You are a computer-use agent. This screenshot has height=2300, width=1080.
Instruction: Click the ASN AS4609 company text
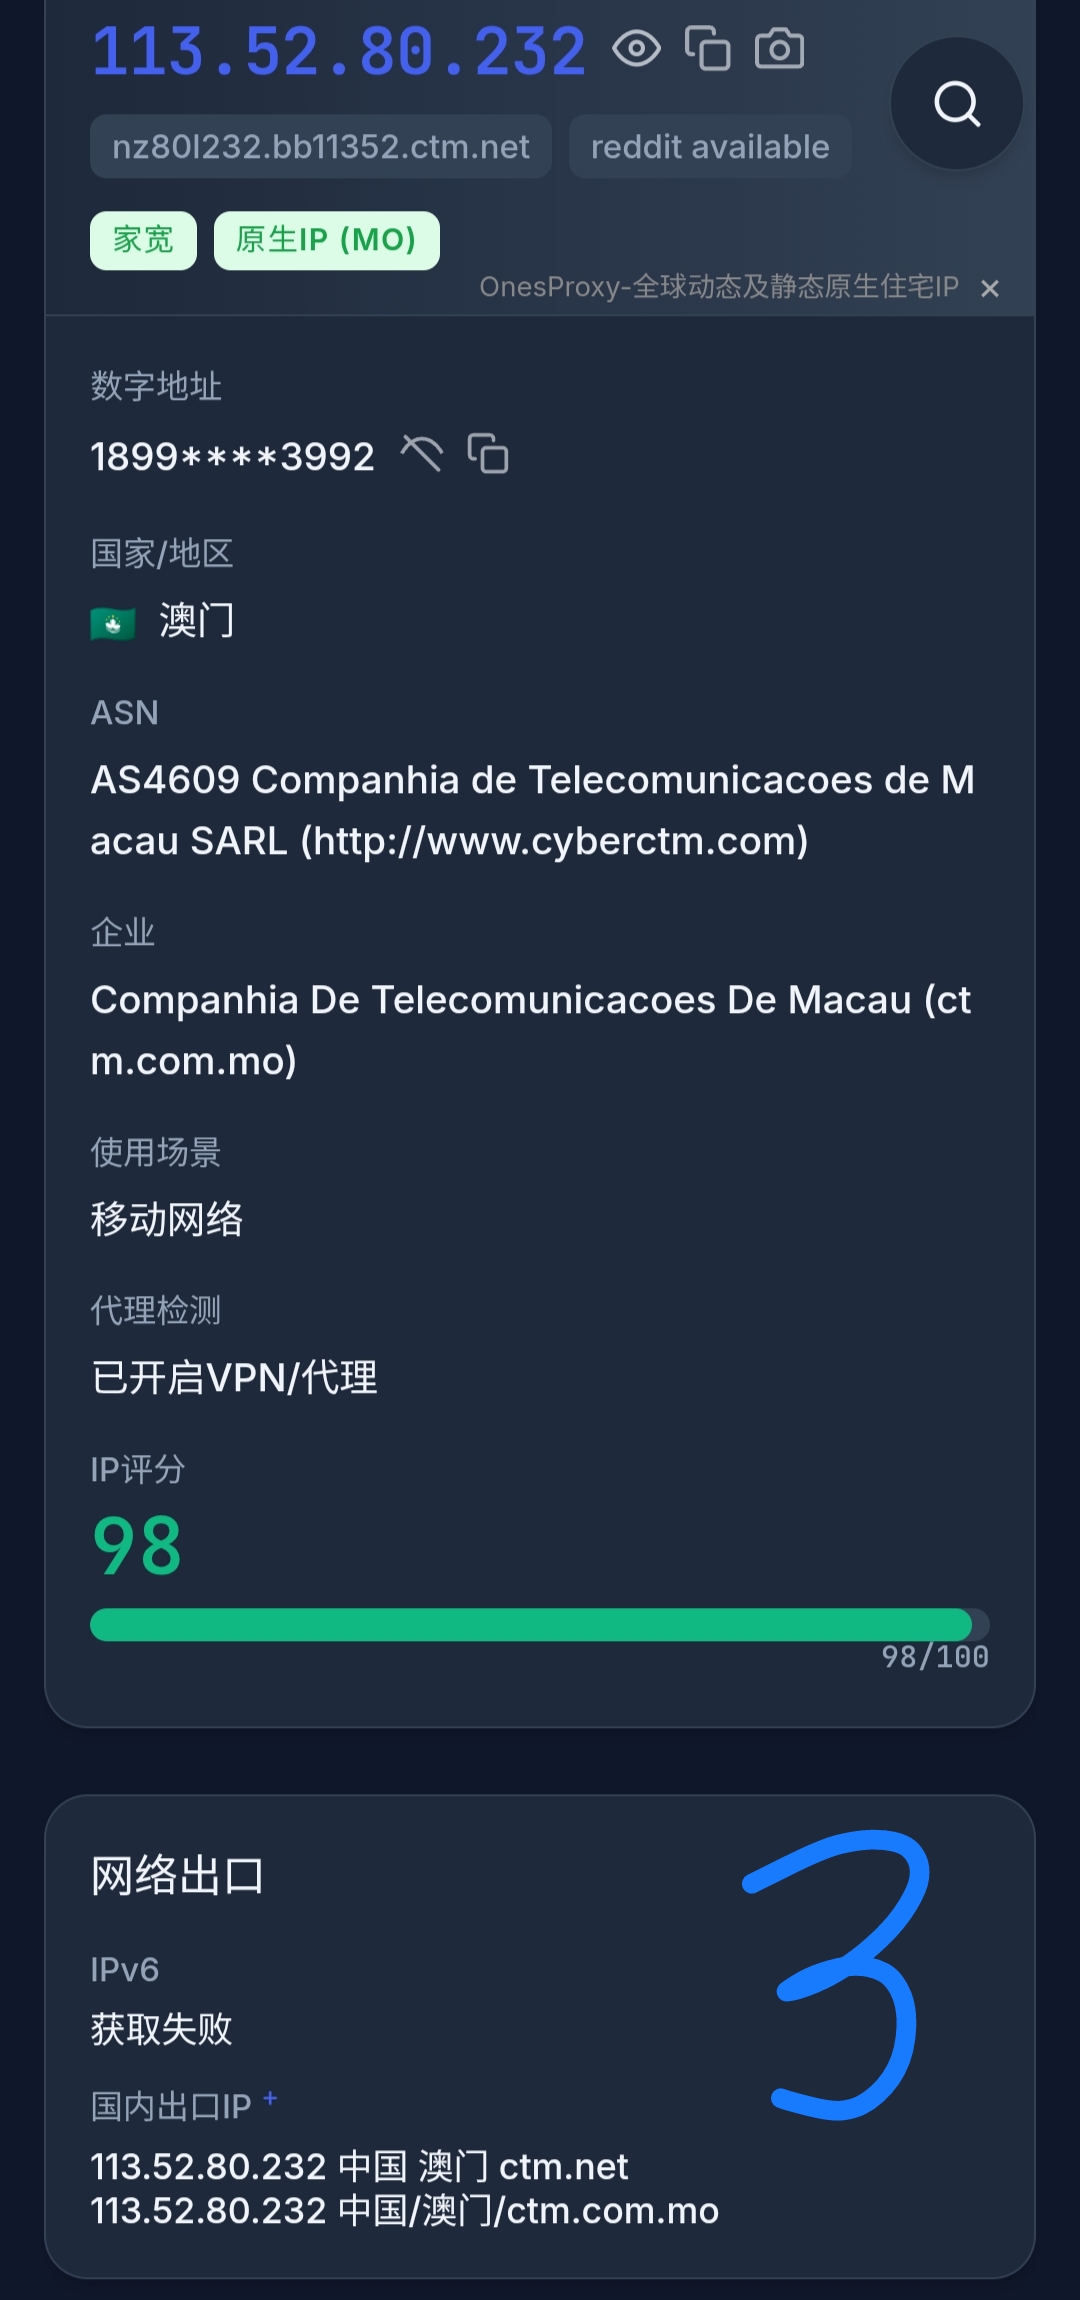(532, 810)
